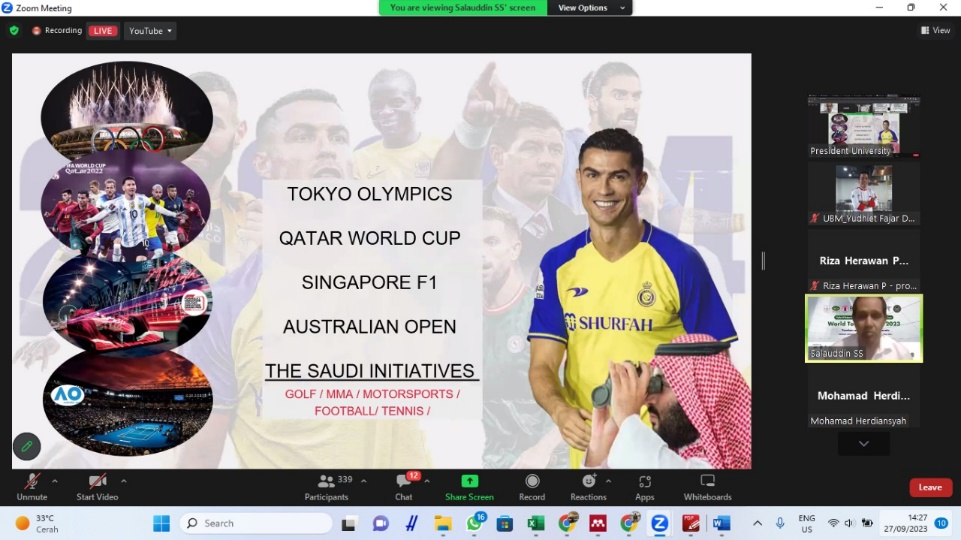Expand the arrow beside Chat

[x=427, y=481]
